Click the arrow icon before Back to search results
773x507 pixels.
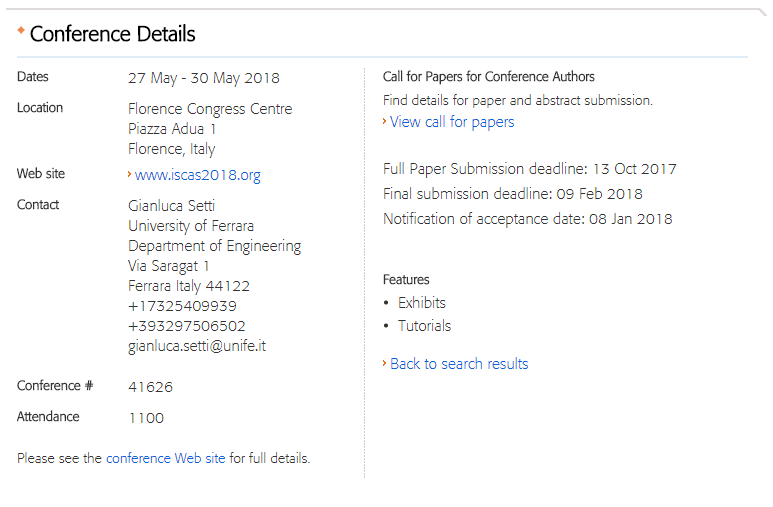pos(385,363)
